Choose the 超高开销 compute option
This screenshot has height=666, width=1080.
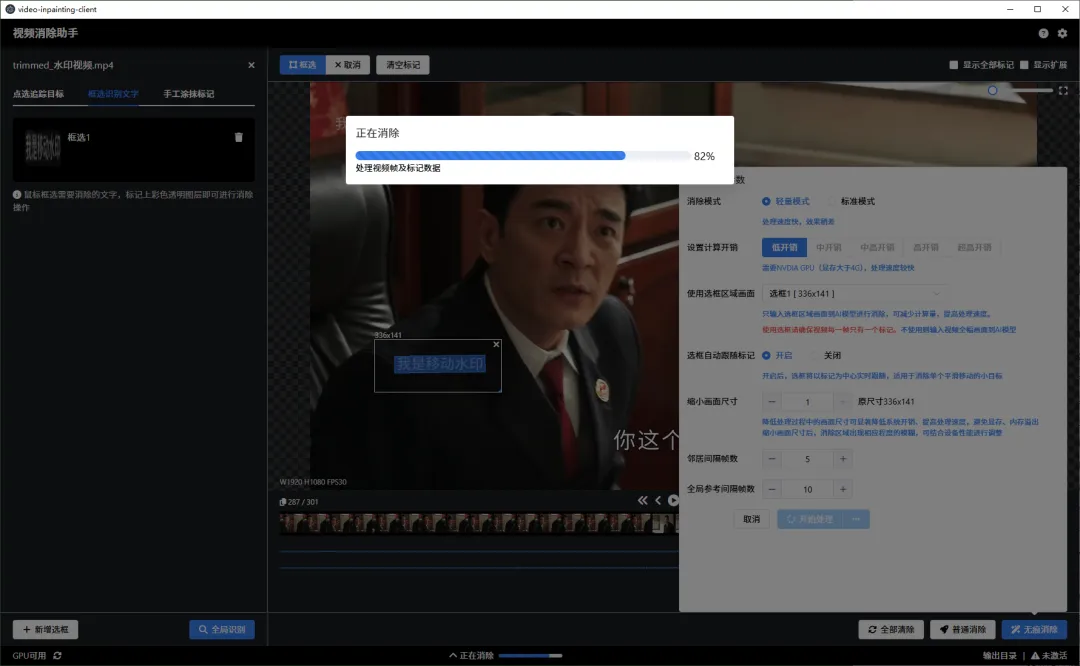(974, 247)
